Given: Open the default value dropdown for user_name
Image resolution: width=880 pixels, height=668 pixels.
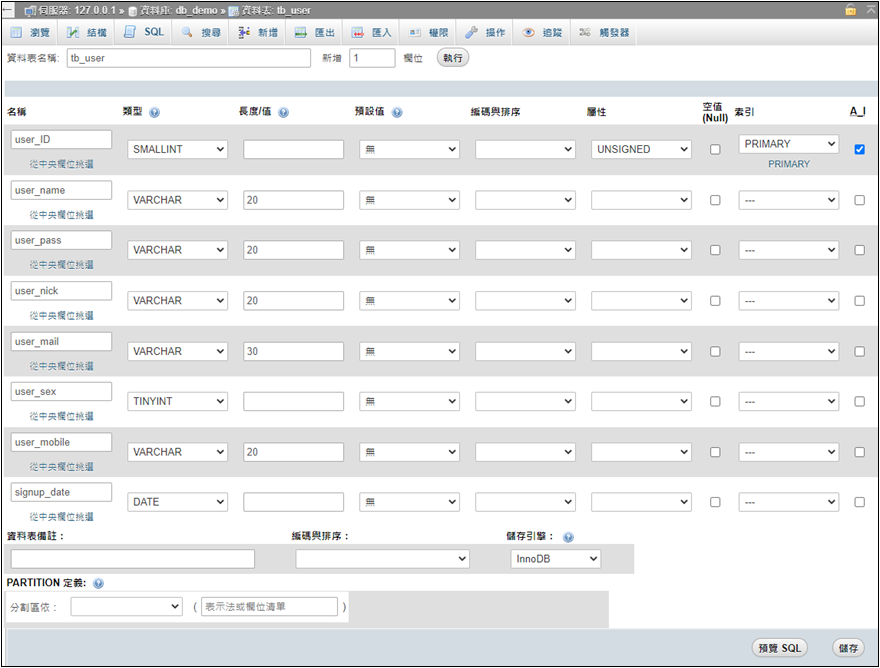Looking at the screenshot, I should click(409, 200).
